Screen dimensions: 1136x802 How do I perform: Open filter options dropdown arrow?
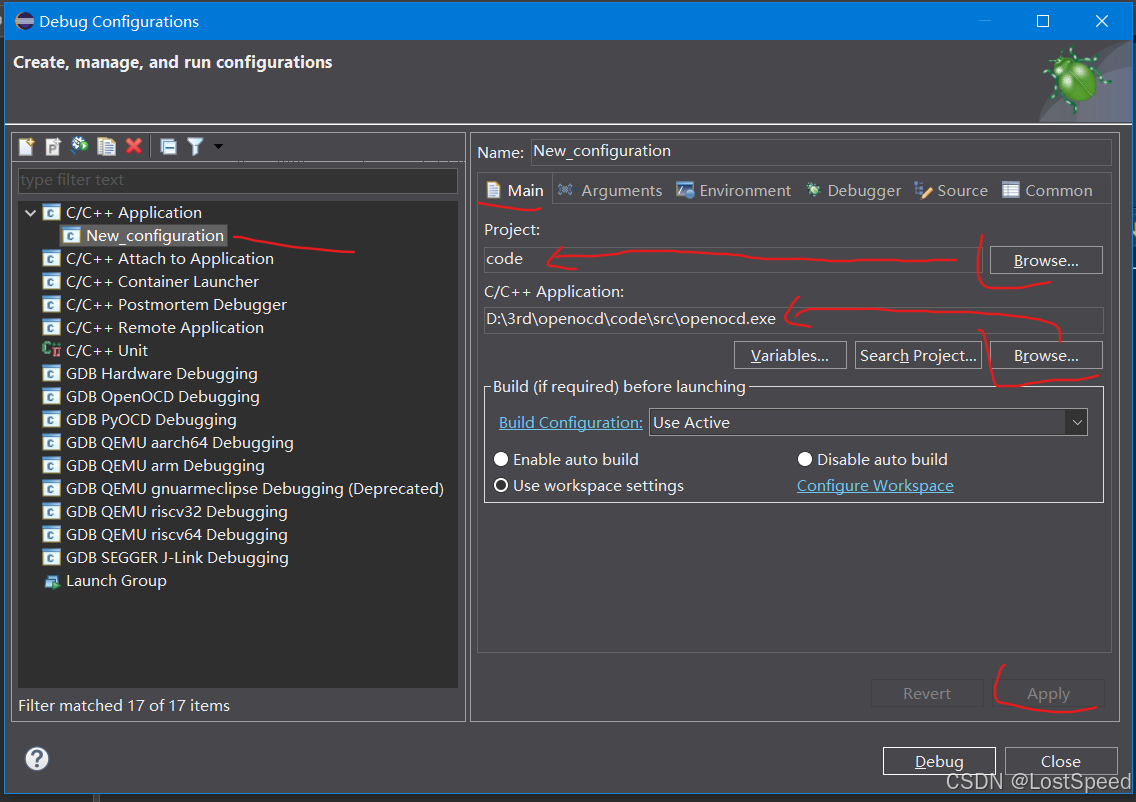(218, 146)
